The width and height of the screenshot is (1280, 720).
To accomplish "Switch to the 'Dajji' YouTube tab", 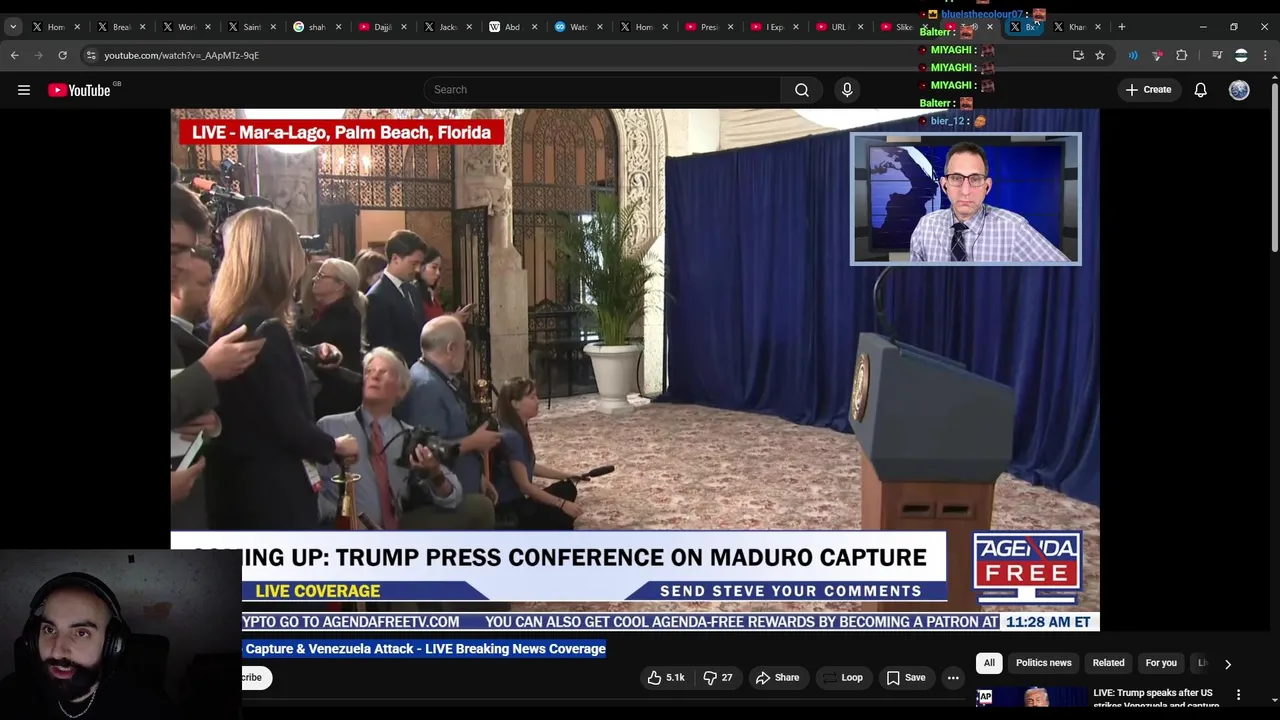I will click(x=382, y=27).
